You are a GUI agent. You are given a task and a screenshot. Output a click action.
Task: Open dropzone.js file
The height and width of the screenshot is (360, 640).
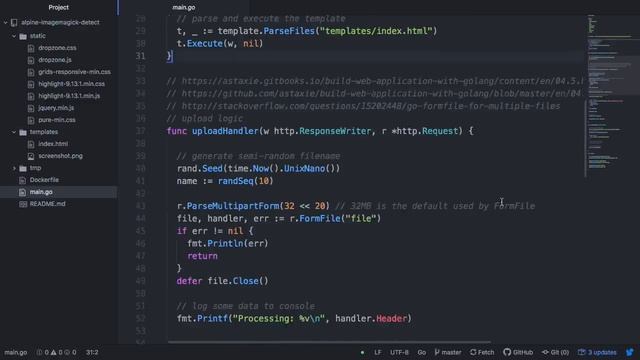[55, 60]
